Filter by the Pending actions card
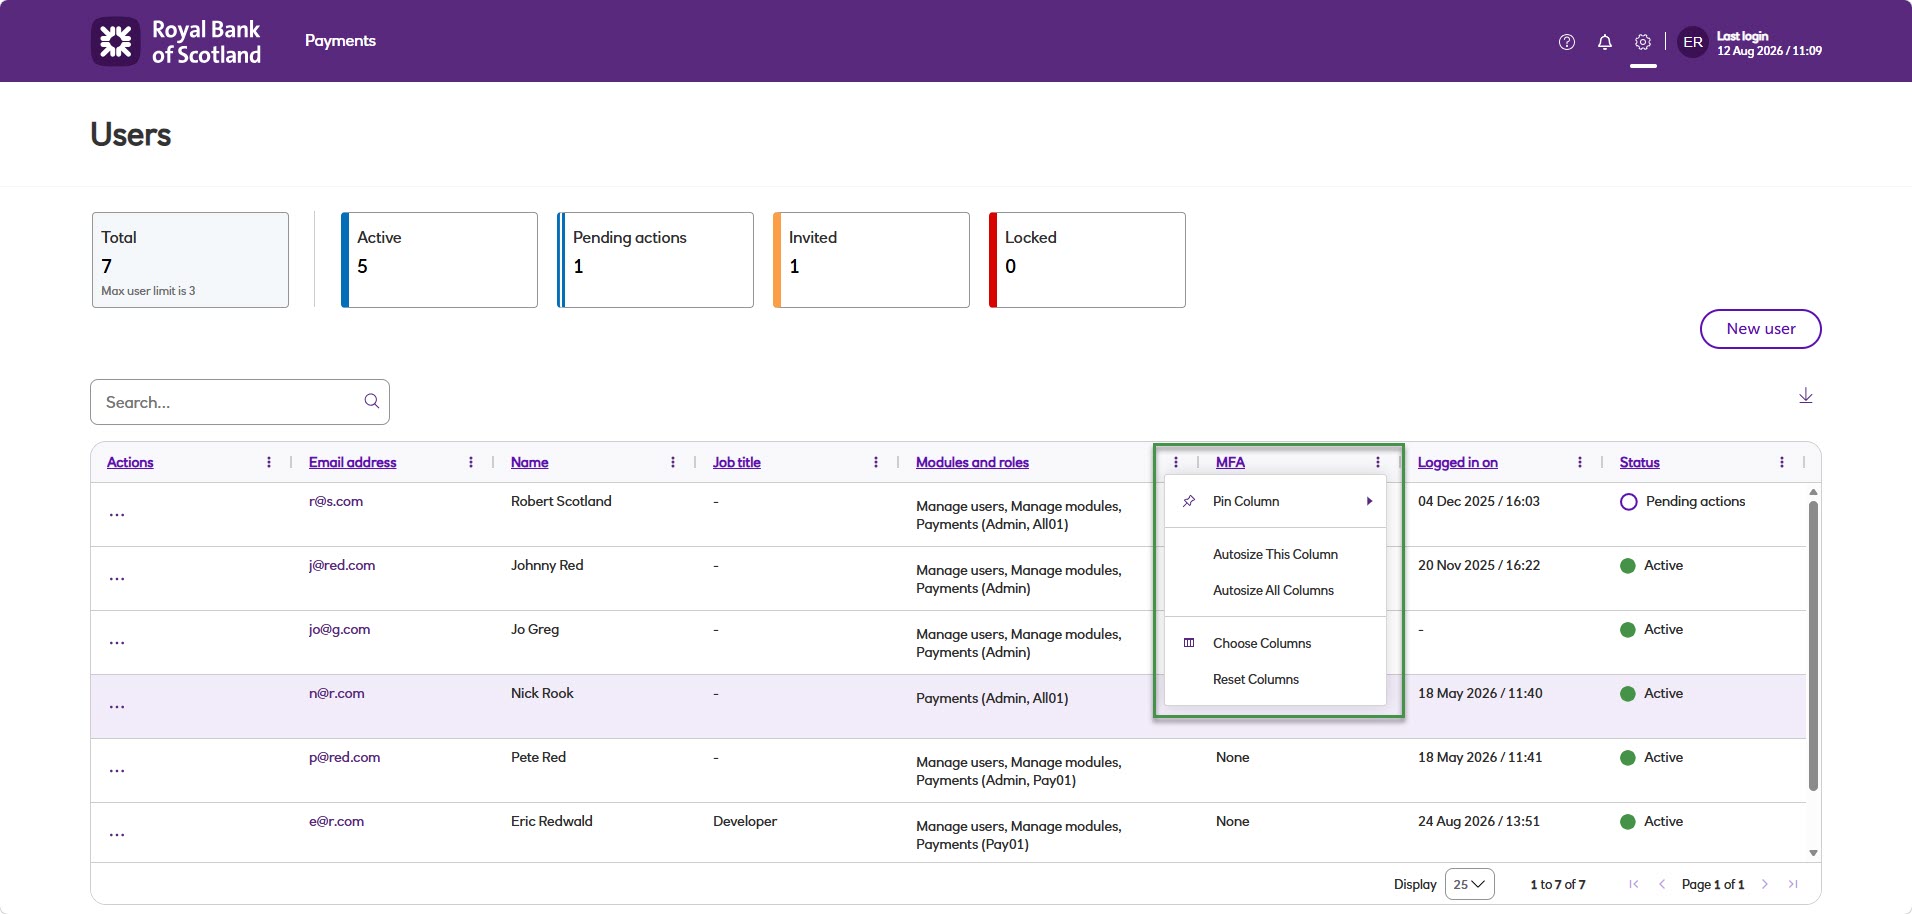The height and width of the screenshot is (914, 1912). (x=655, y=260)
